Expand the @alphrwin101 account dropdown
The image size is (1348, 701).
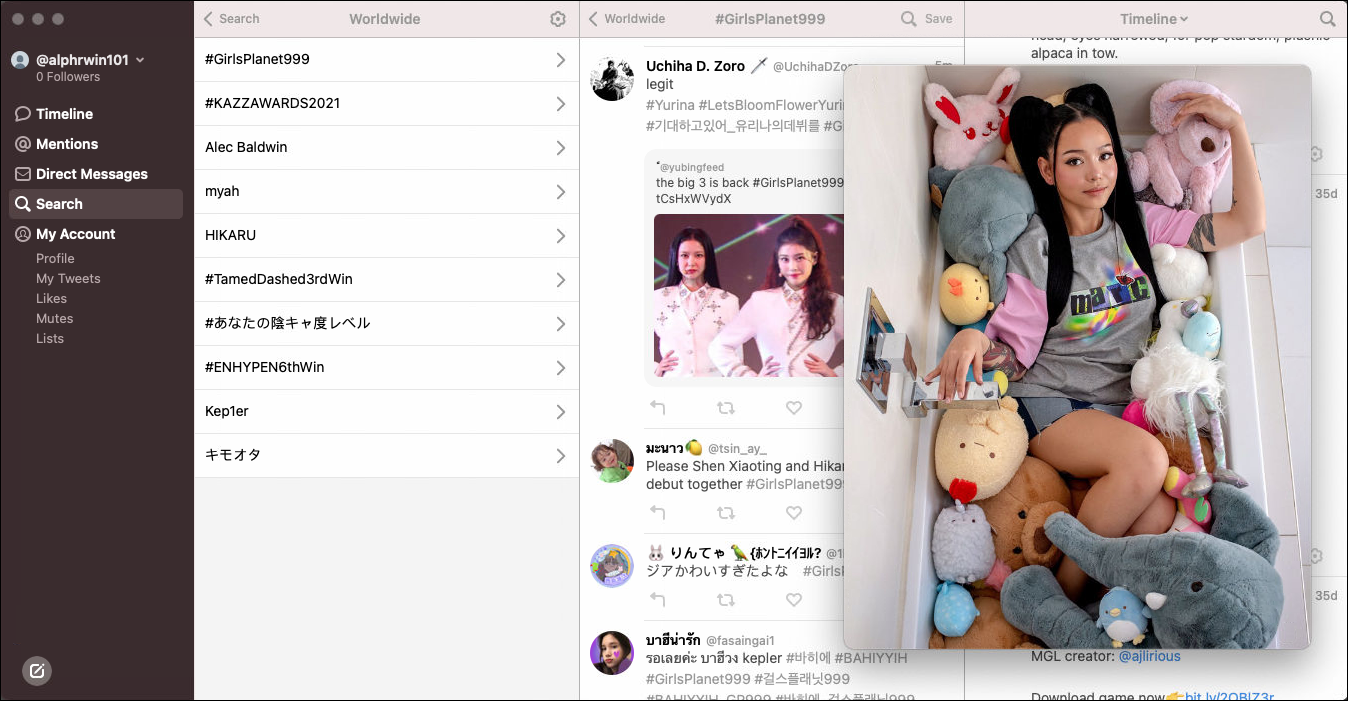(x=140, y=60)
